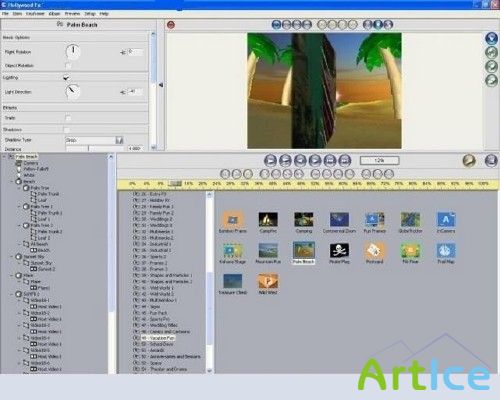Click the Yellow-Falloff light in the tree
The image size is (500, 400).
[36, 169]
